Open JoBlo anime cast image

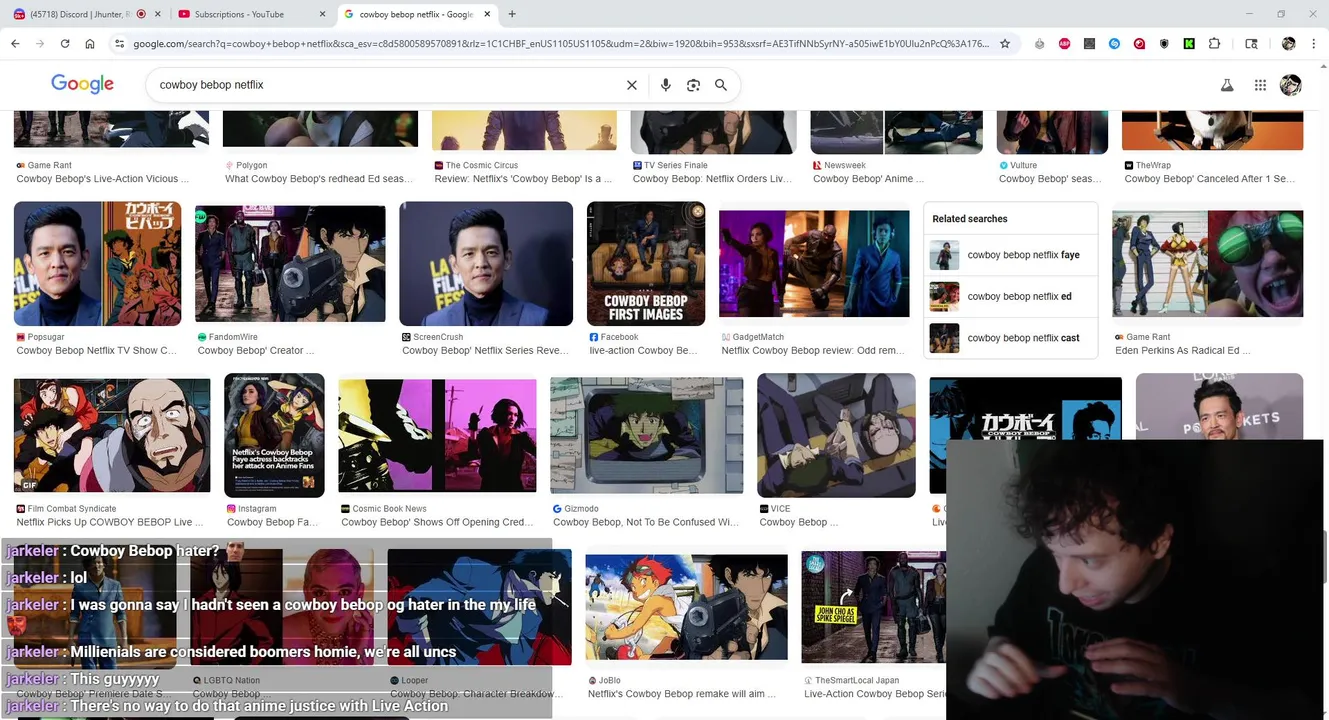(x=686, y=607)
